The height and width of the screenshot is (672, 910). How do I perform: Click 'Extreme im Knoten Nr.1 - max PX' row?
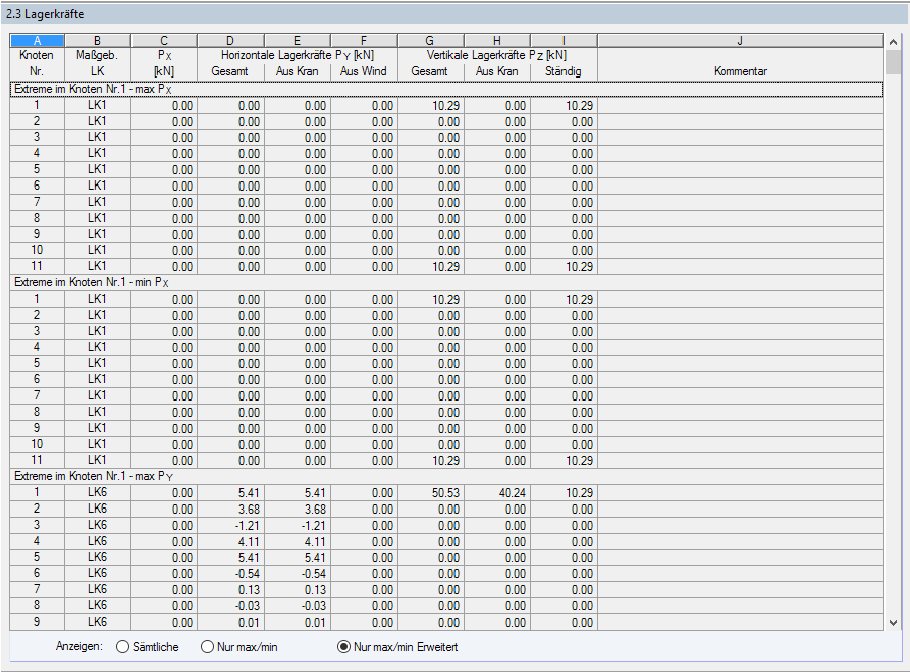coord(446,89)
